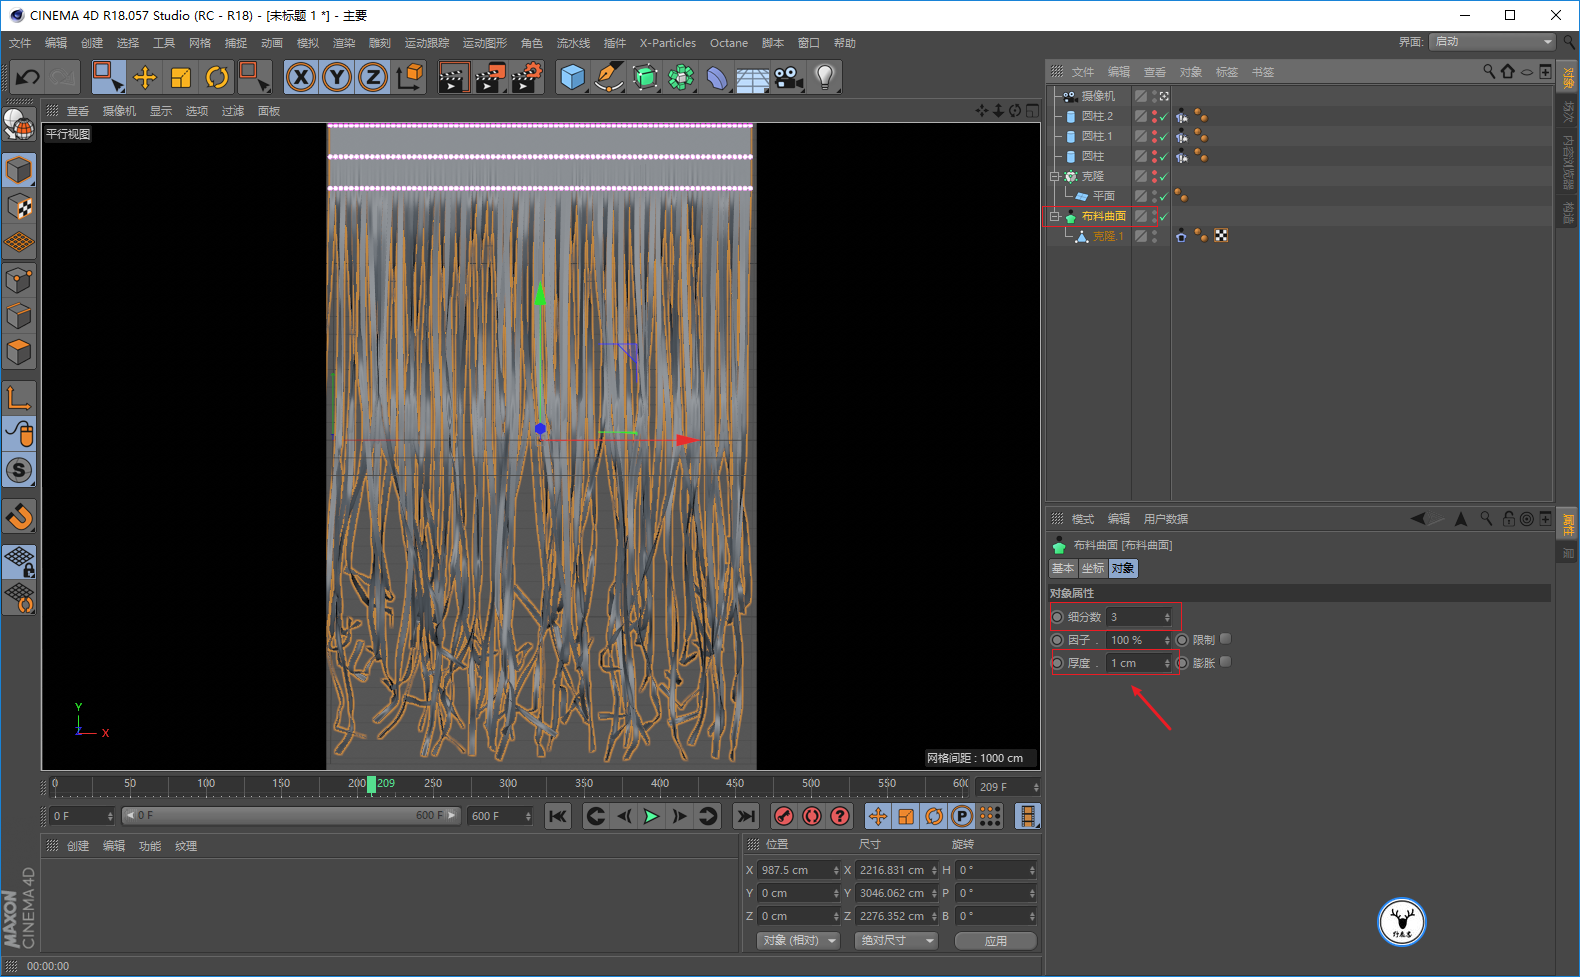Image resolution: width=1580 pixels, height=977 pixels.
Task: Click the record active objects key icon
Action: click(784, 816)
